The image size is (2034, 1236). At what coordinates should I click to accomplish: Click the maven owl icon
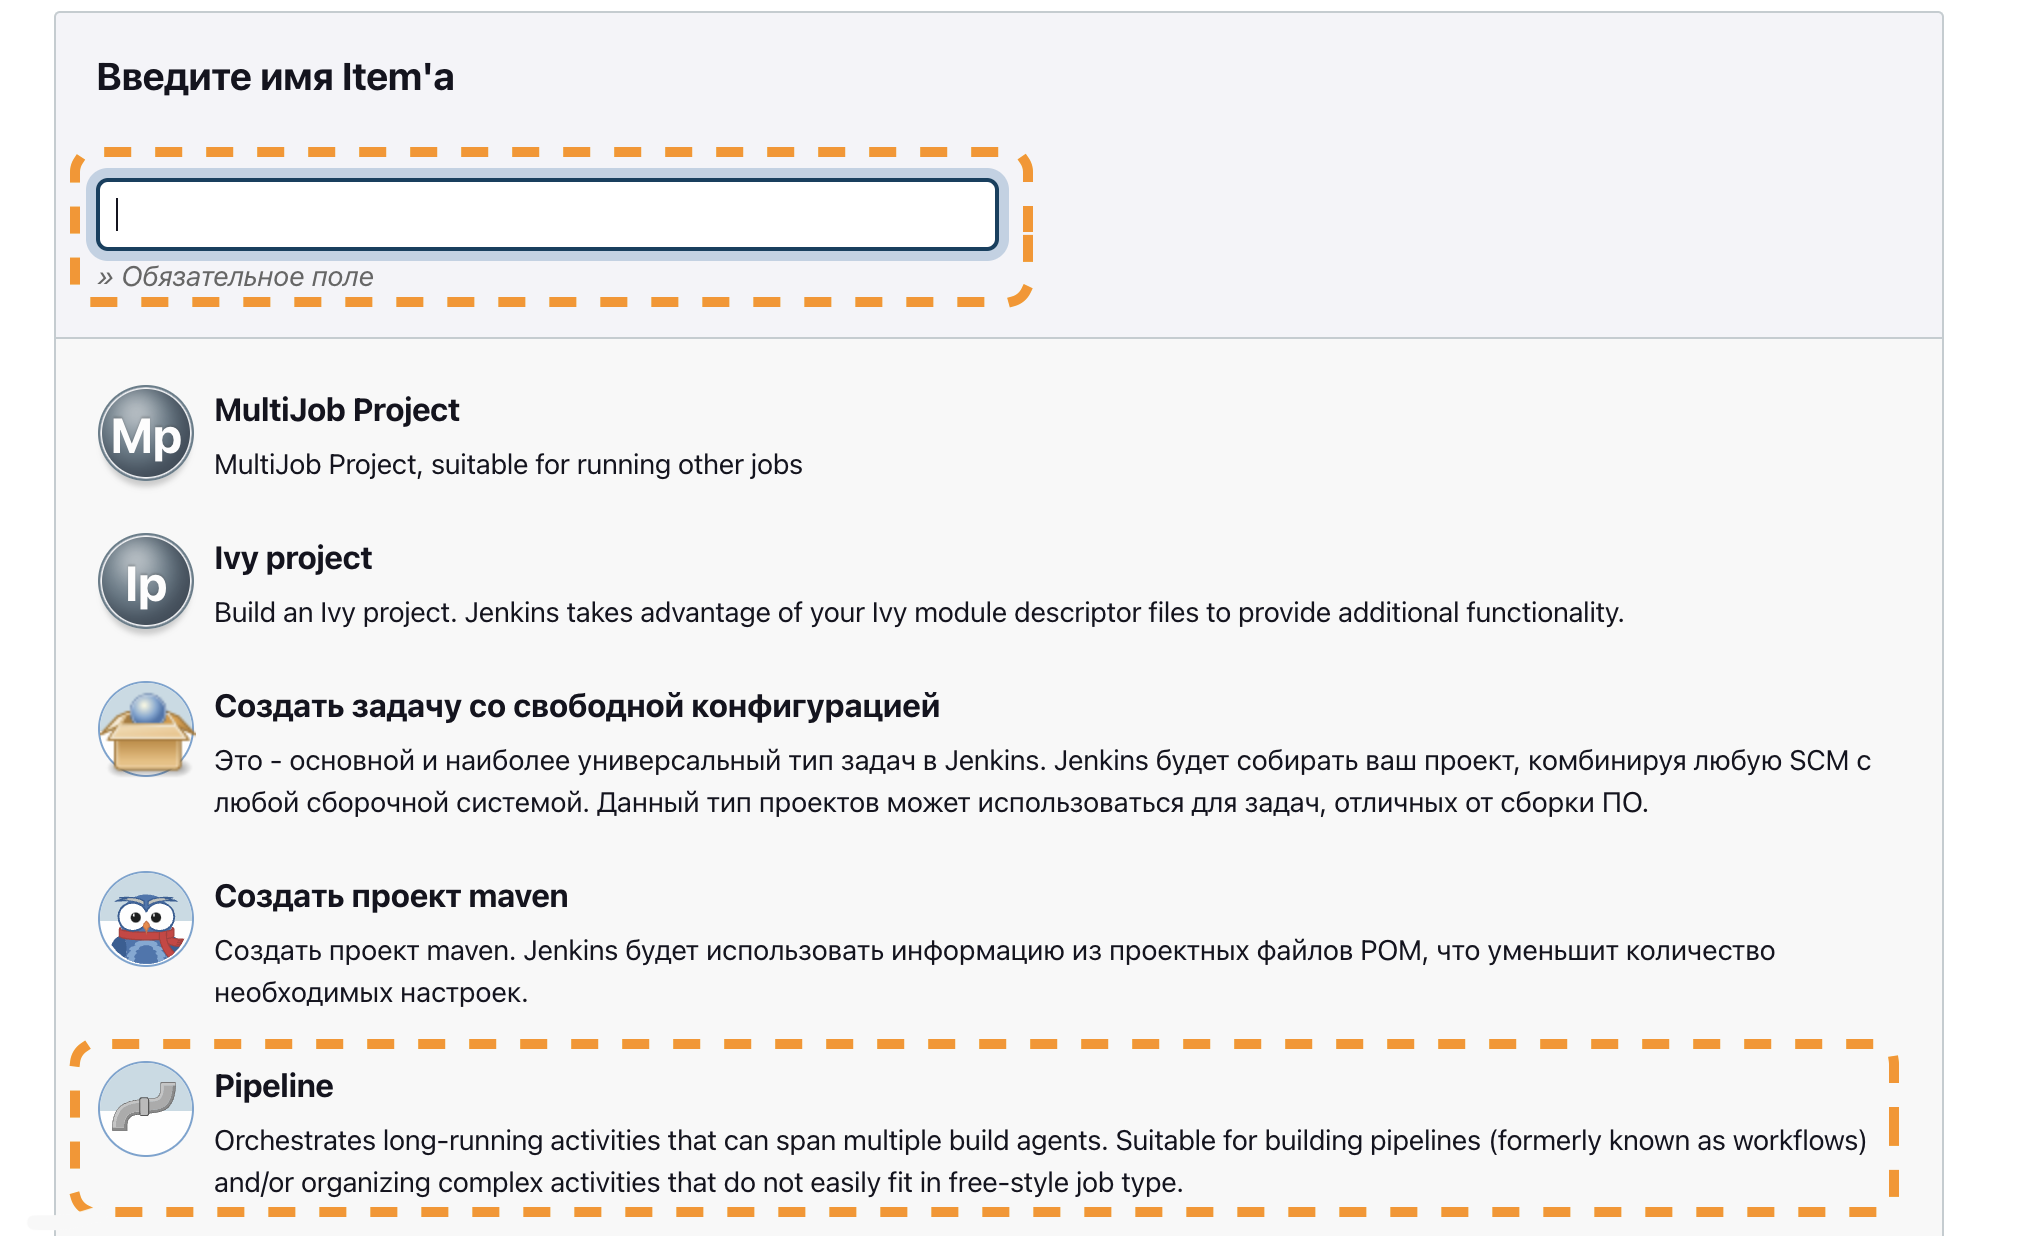[146, 919]
